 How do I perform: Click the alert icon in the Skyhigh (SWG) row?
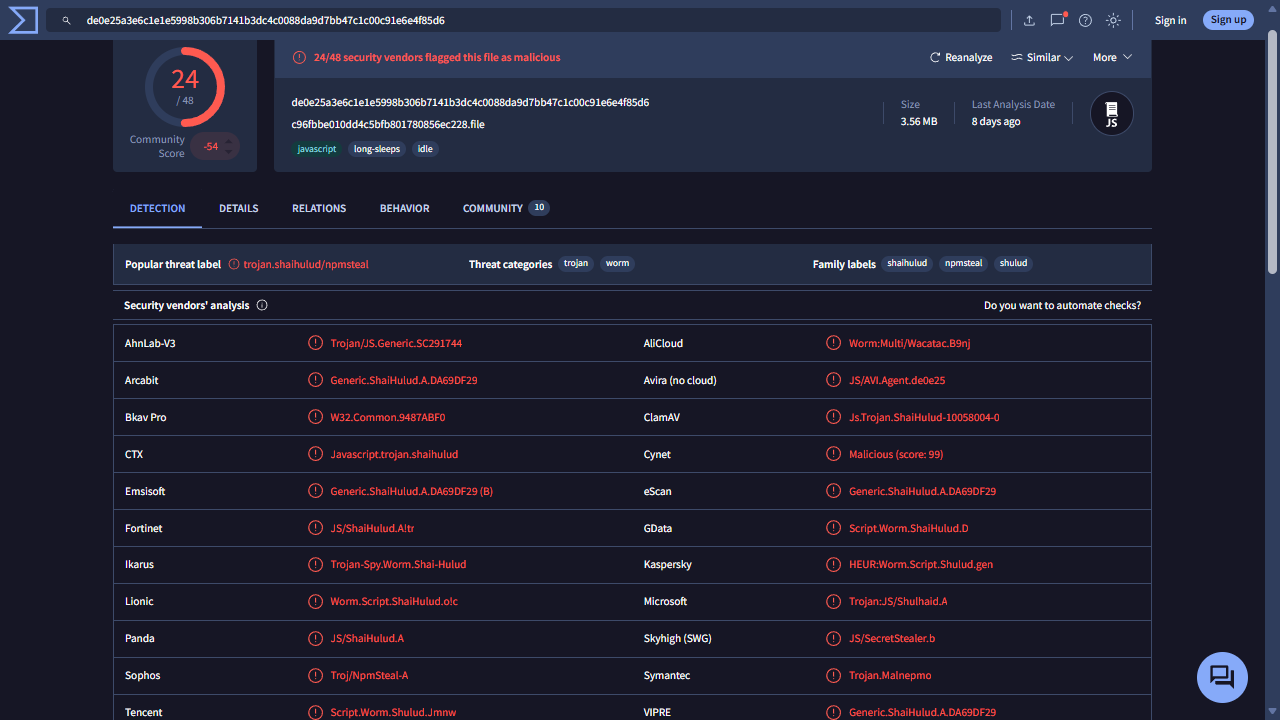833,638
